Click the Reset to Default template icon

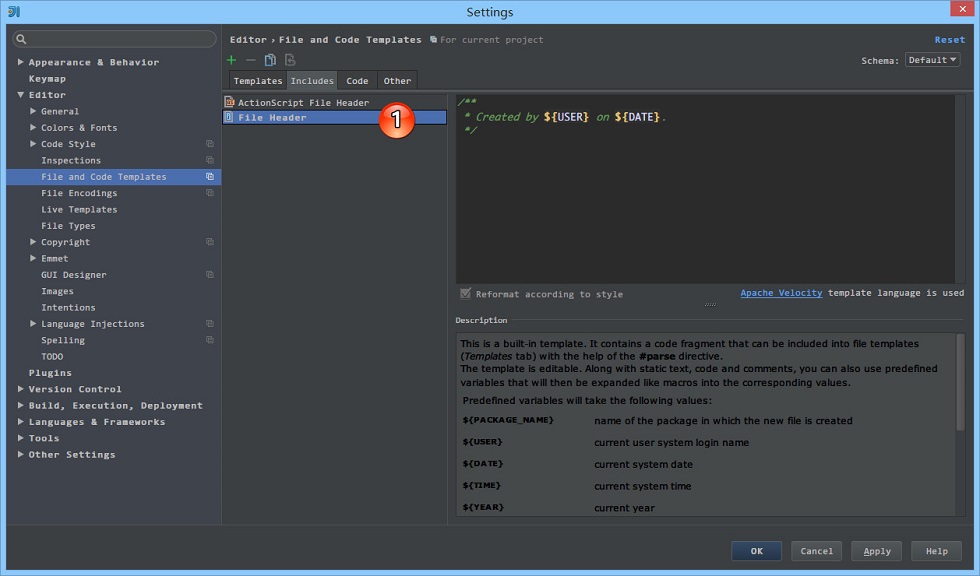click(290, 60)
